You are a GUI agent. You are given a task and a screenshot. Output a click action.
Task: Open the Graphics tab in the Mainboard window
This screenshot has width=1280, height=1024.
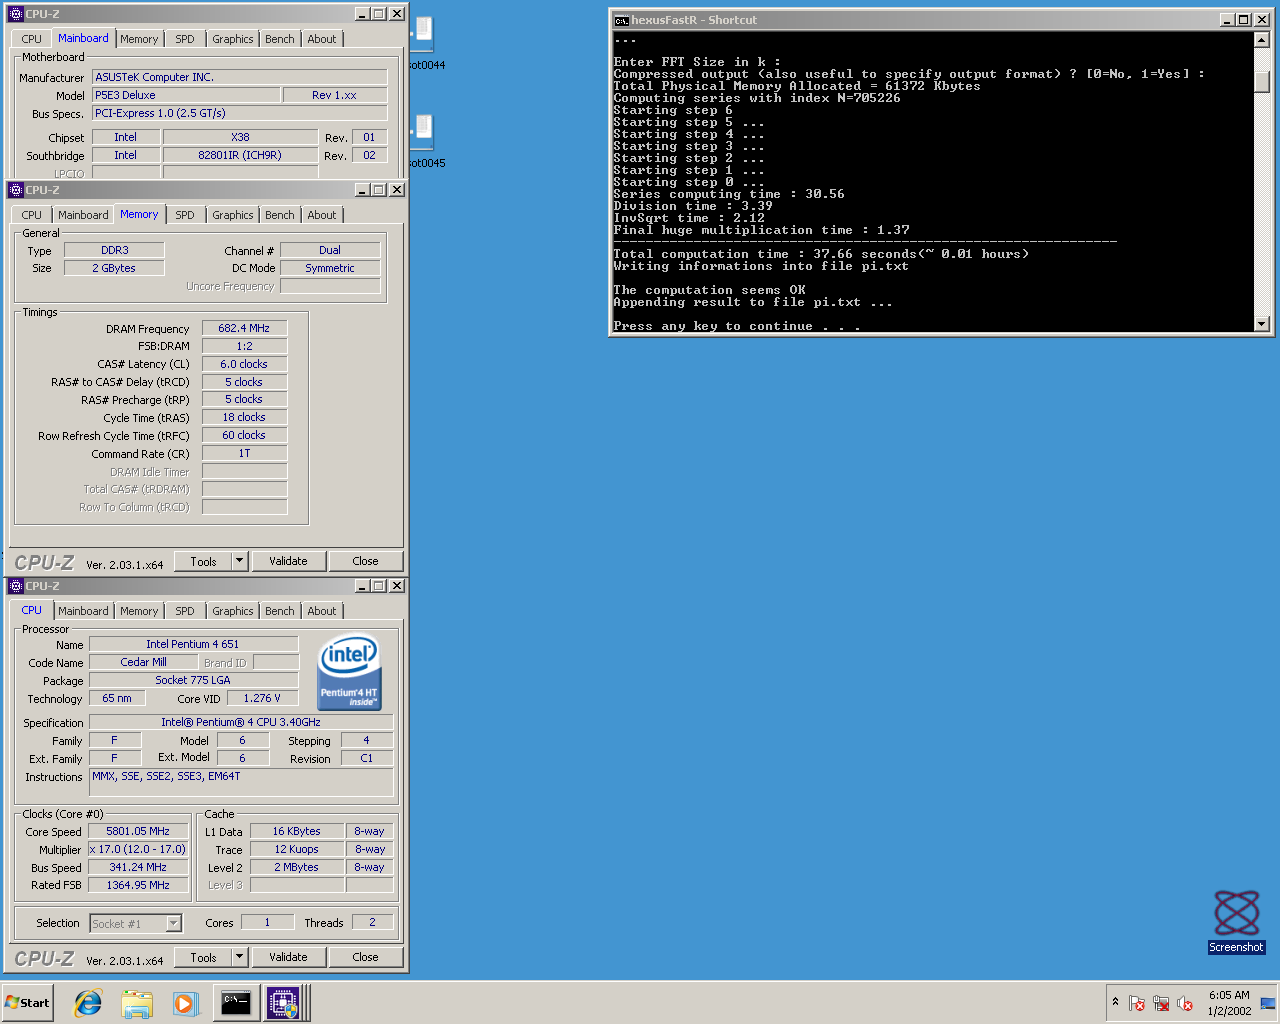(233, 39)
